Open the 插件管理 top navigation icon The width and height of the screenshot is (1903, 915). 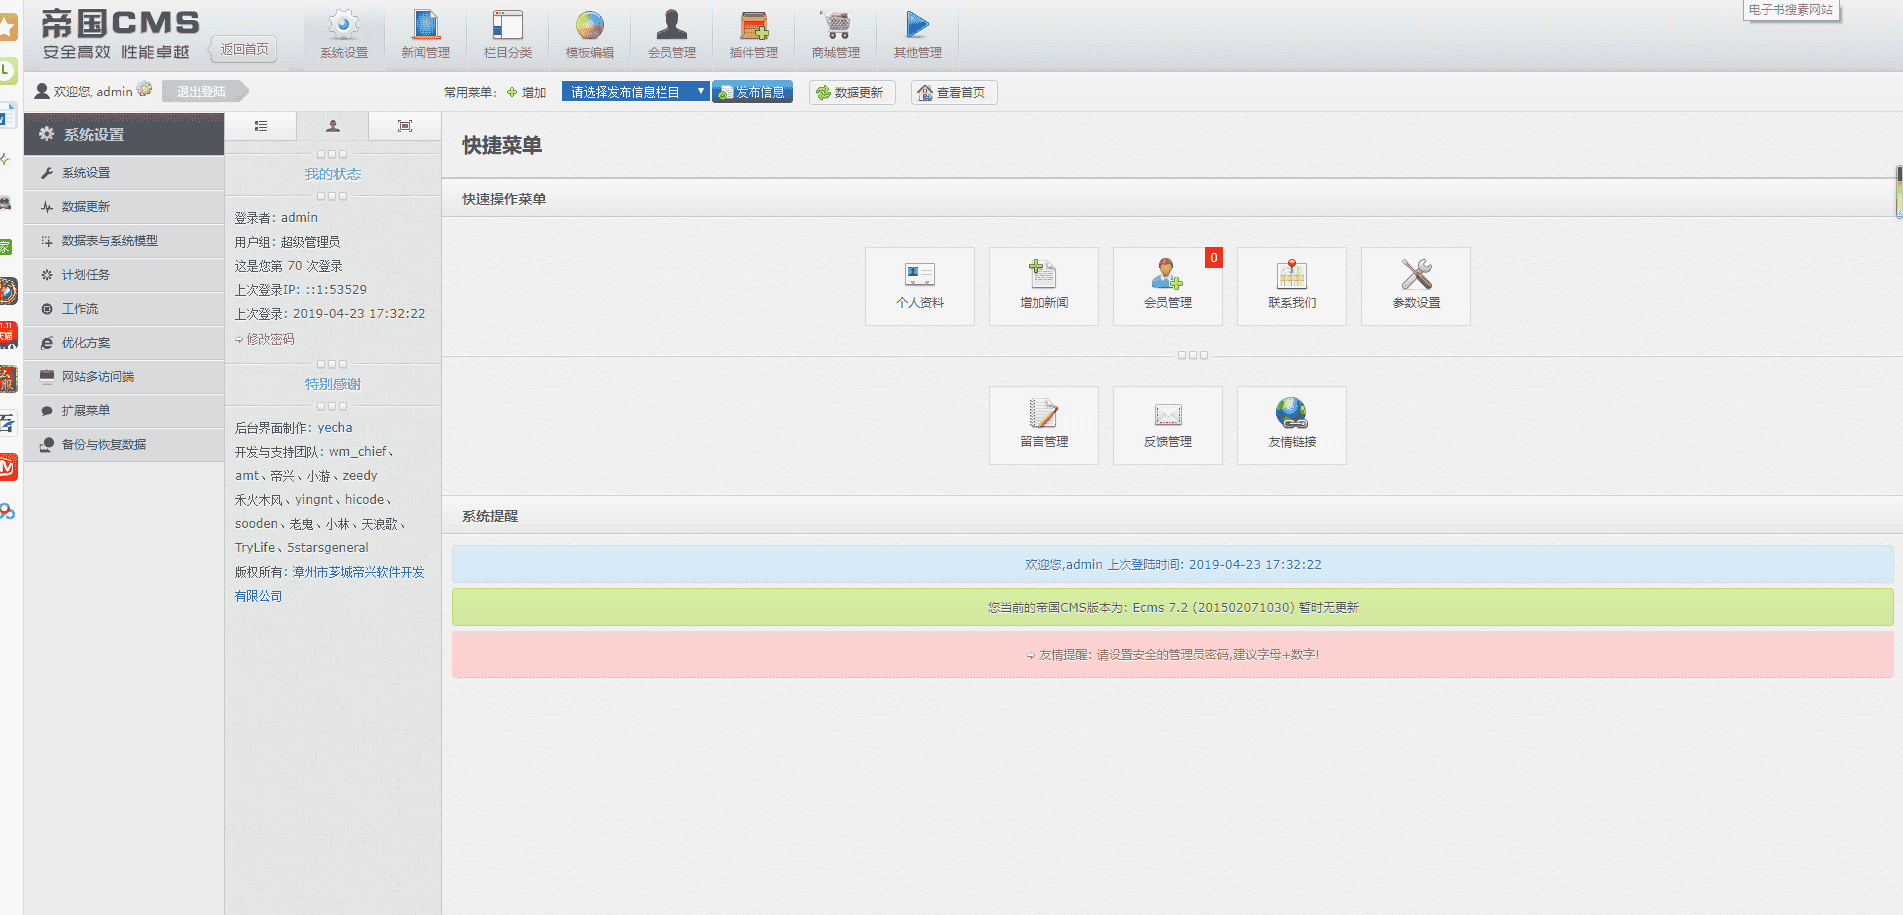click(x=754, y=35)
